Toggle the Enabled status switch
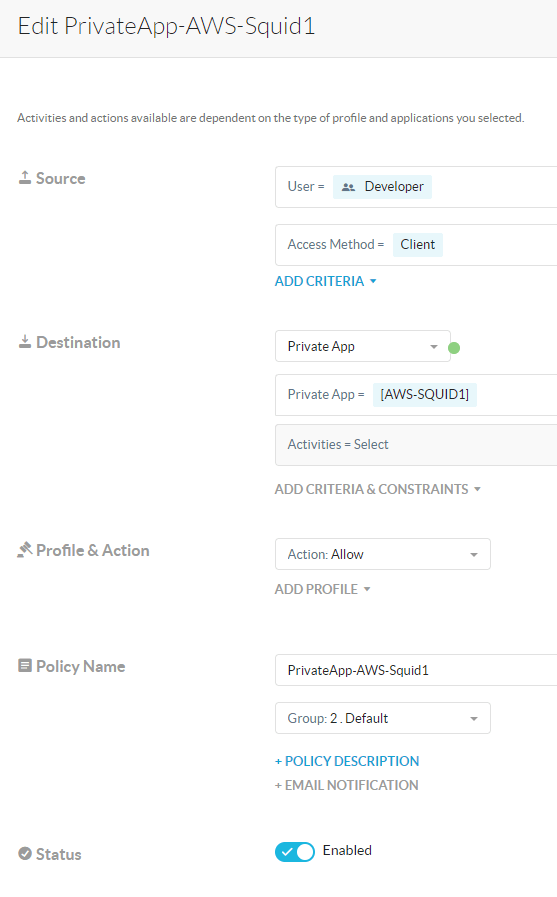Viewport: 557px width, 897px height. click(x=295, y=852)
